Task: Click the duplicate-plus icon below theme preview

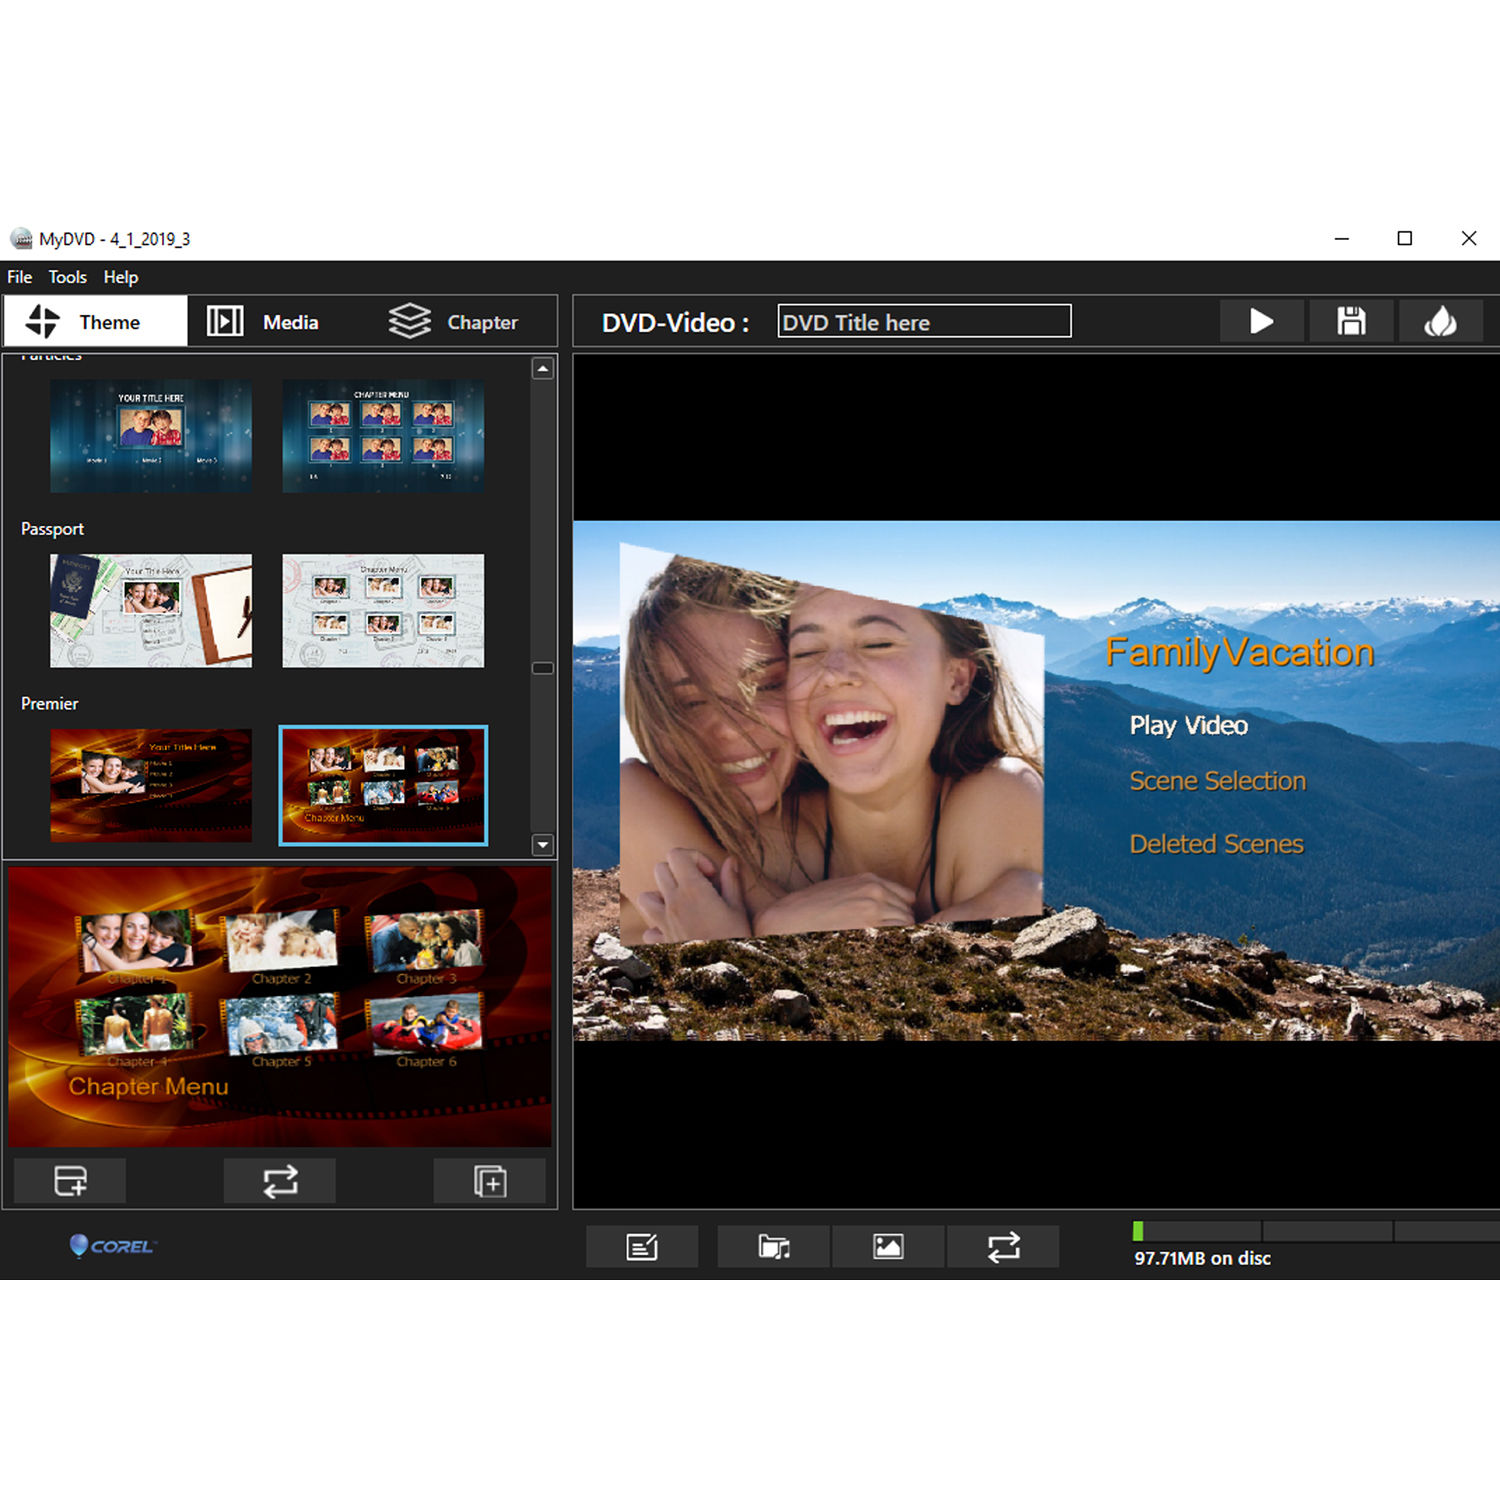Action: pyautogui.click(x=490, y=1181)
